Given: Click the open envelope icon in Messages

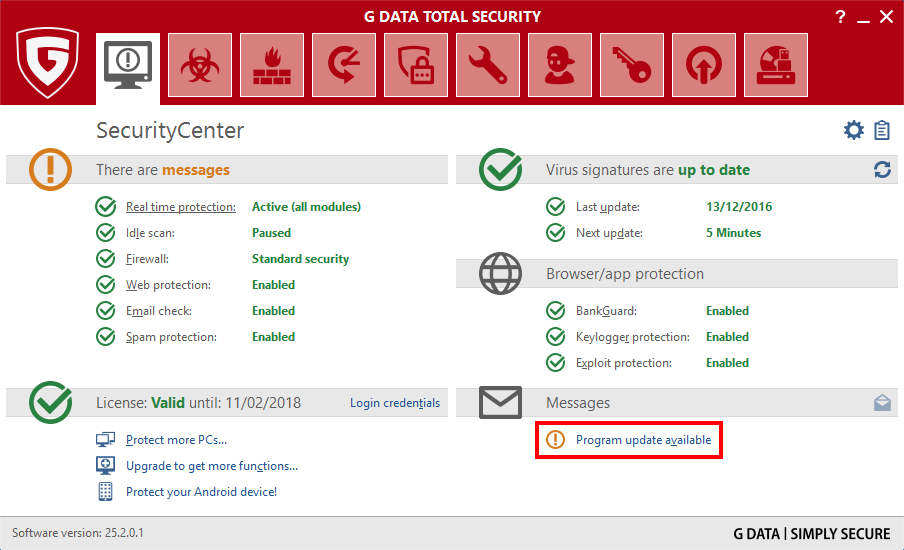Looking at the screenshot, I should [x=882, y=402].
